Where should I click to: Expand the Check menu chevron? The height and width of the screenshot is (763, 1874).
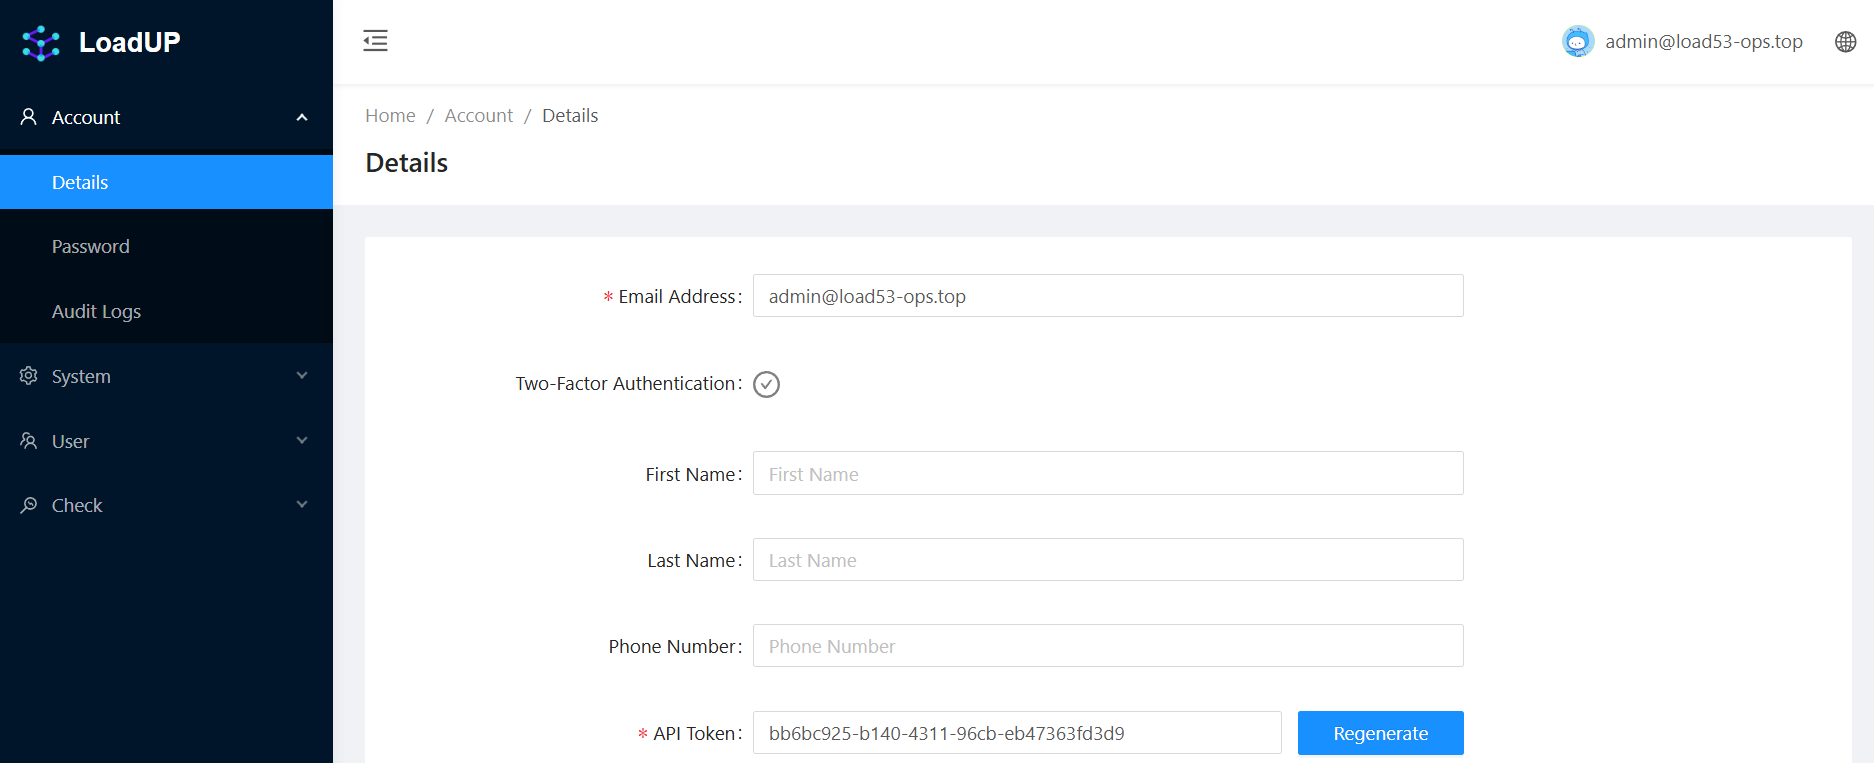click(302, 505)
